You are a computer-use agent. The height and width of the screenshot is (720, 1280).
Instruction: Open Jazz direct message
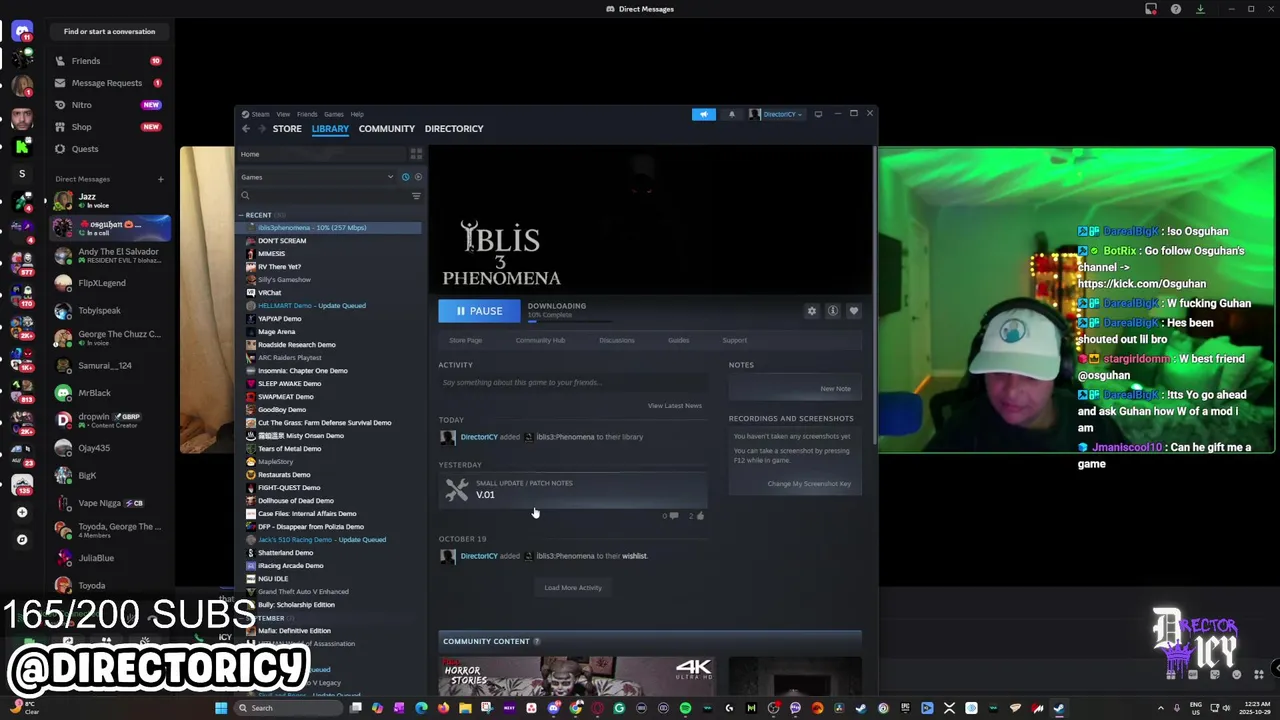[x=110, y=201]
